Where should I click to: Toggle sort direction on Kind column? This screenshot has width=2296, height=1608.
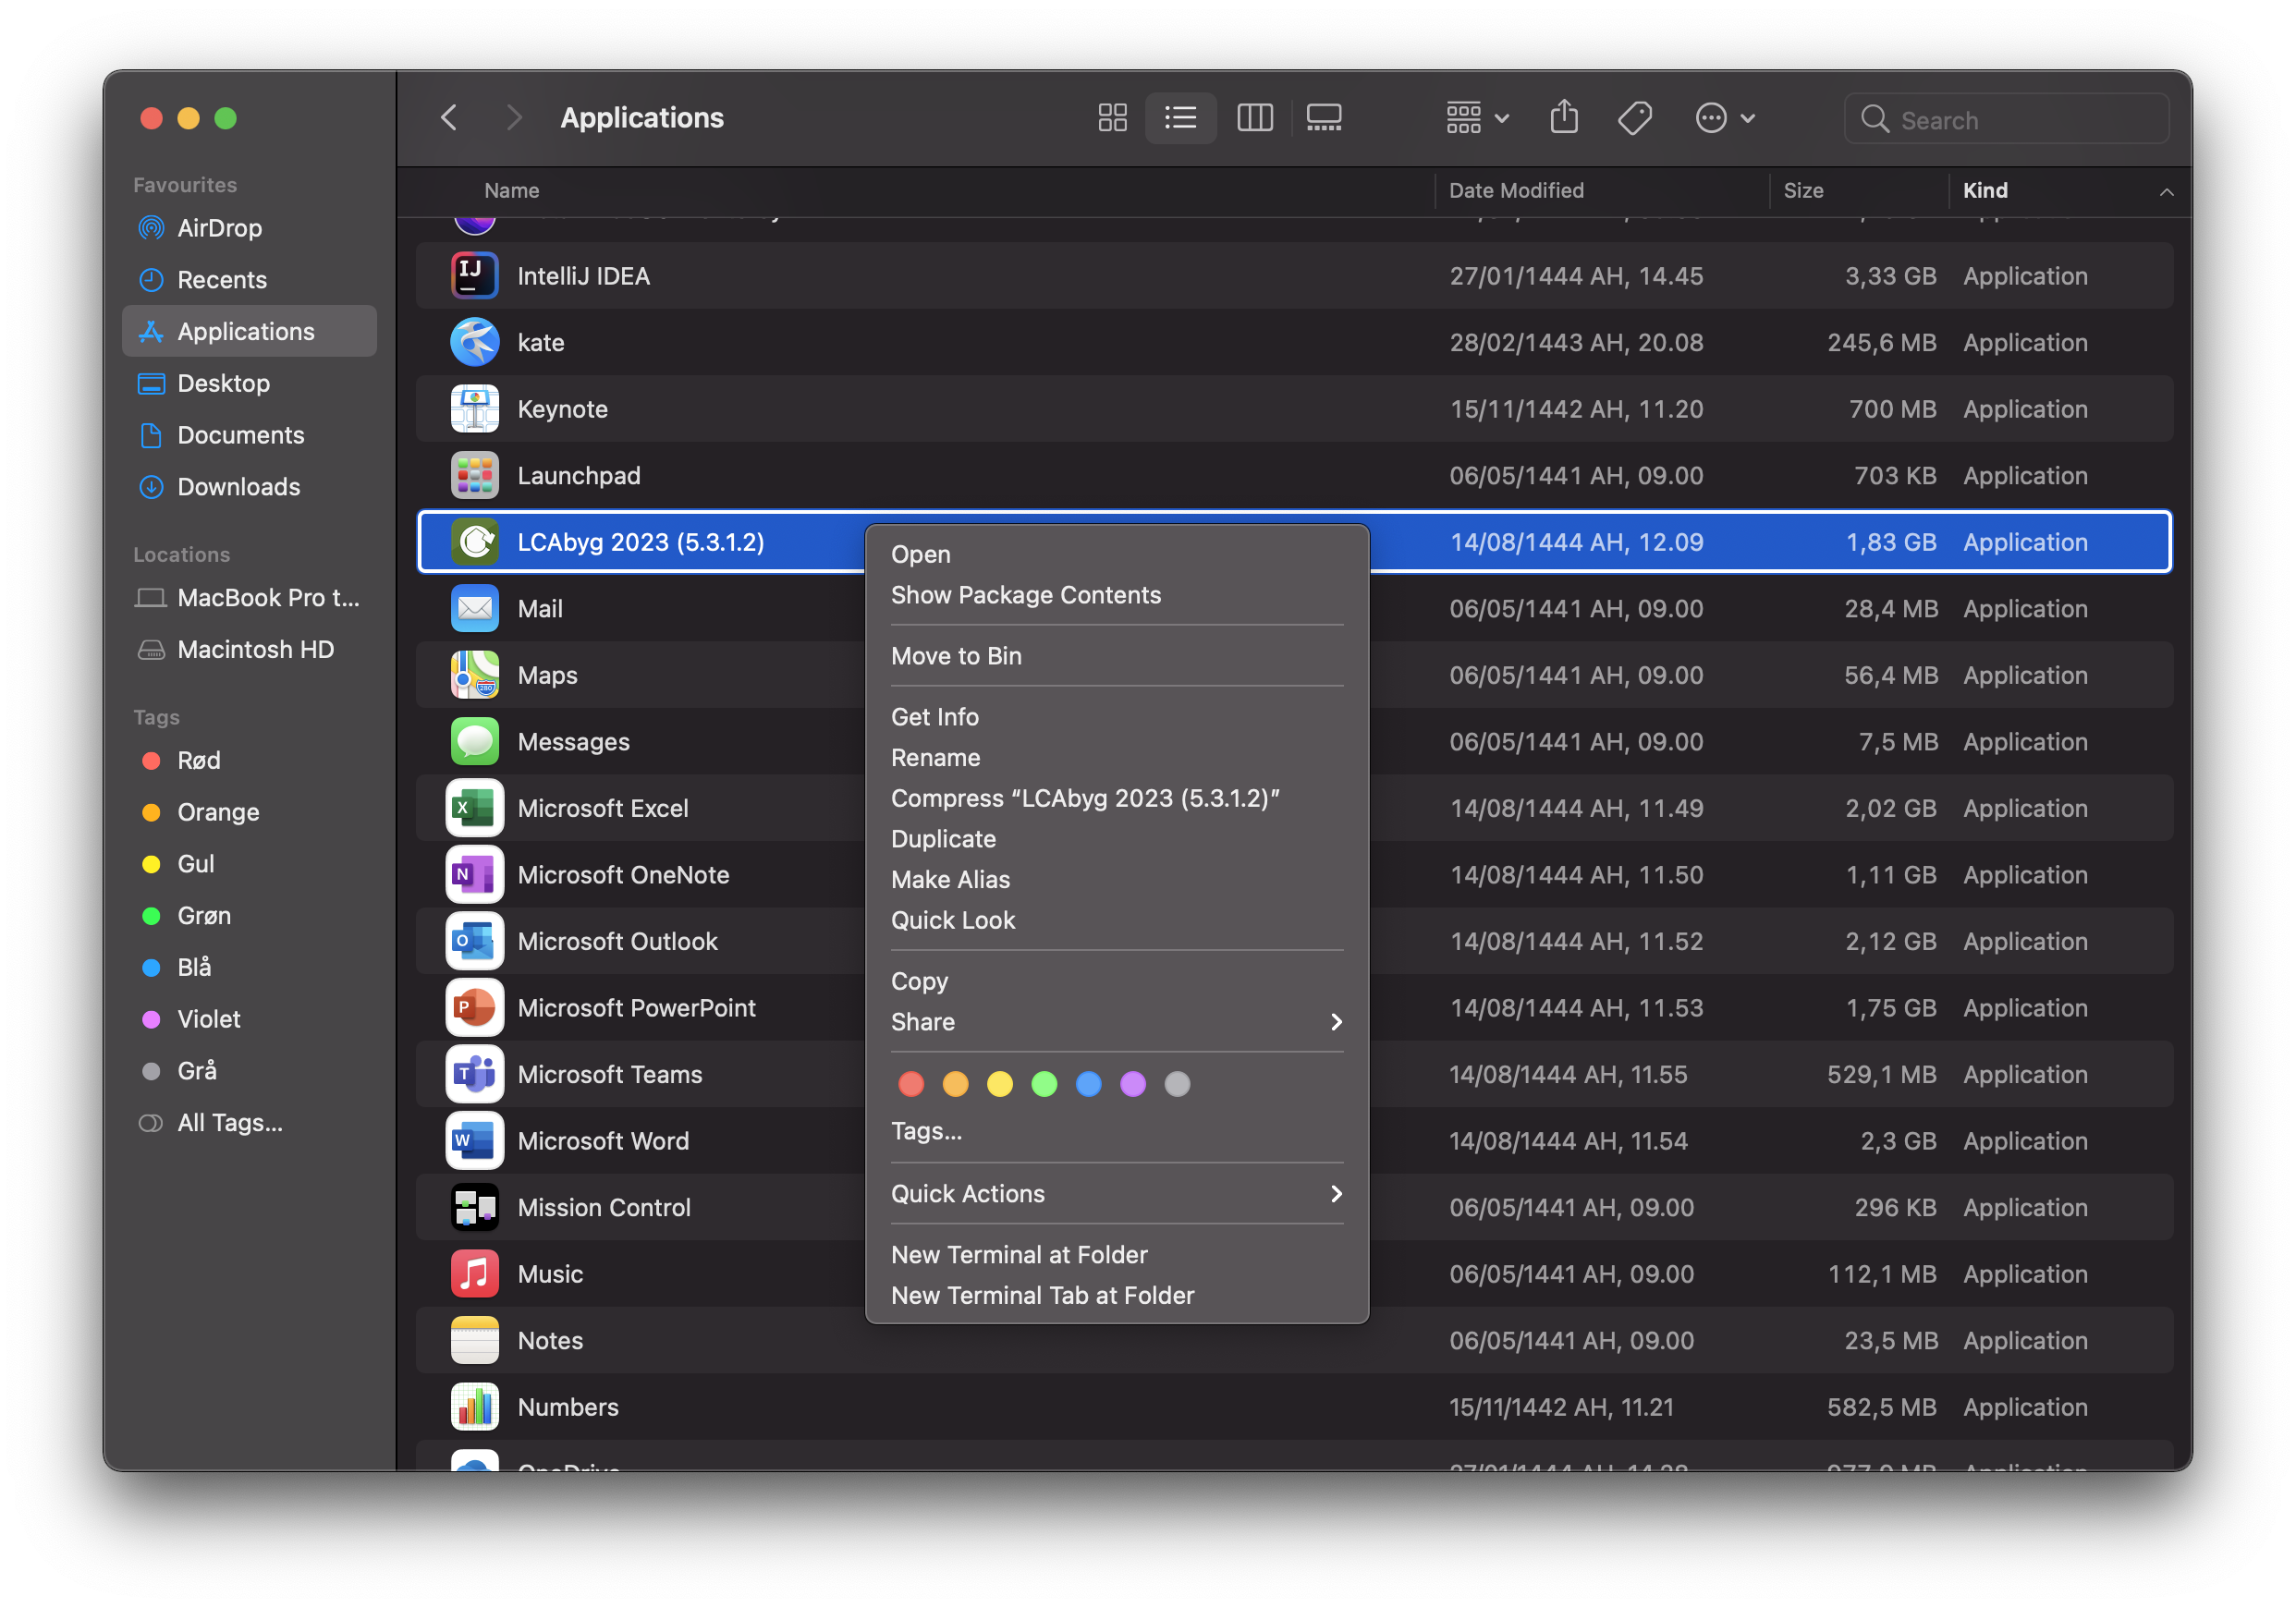coord(2166,191)
